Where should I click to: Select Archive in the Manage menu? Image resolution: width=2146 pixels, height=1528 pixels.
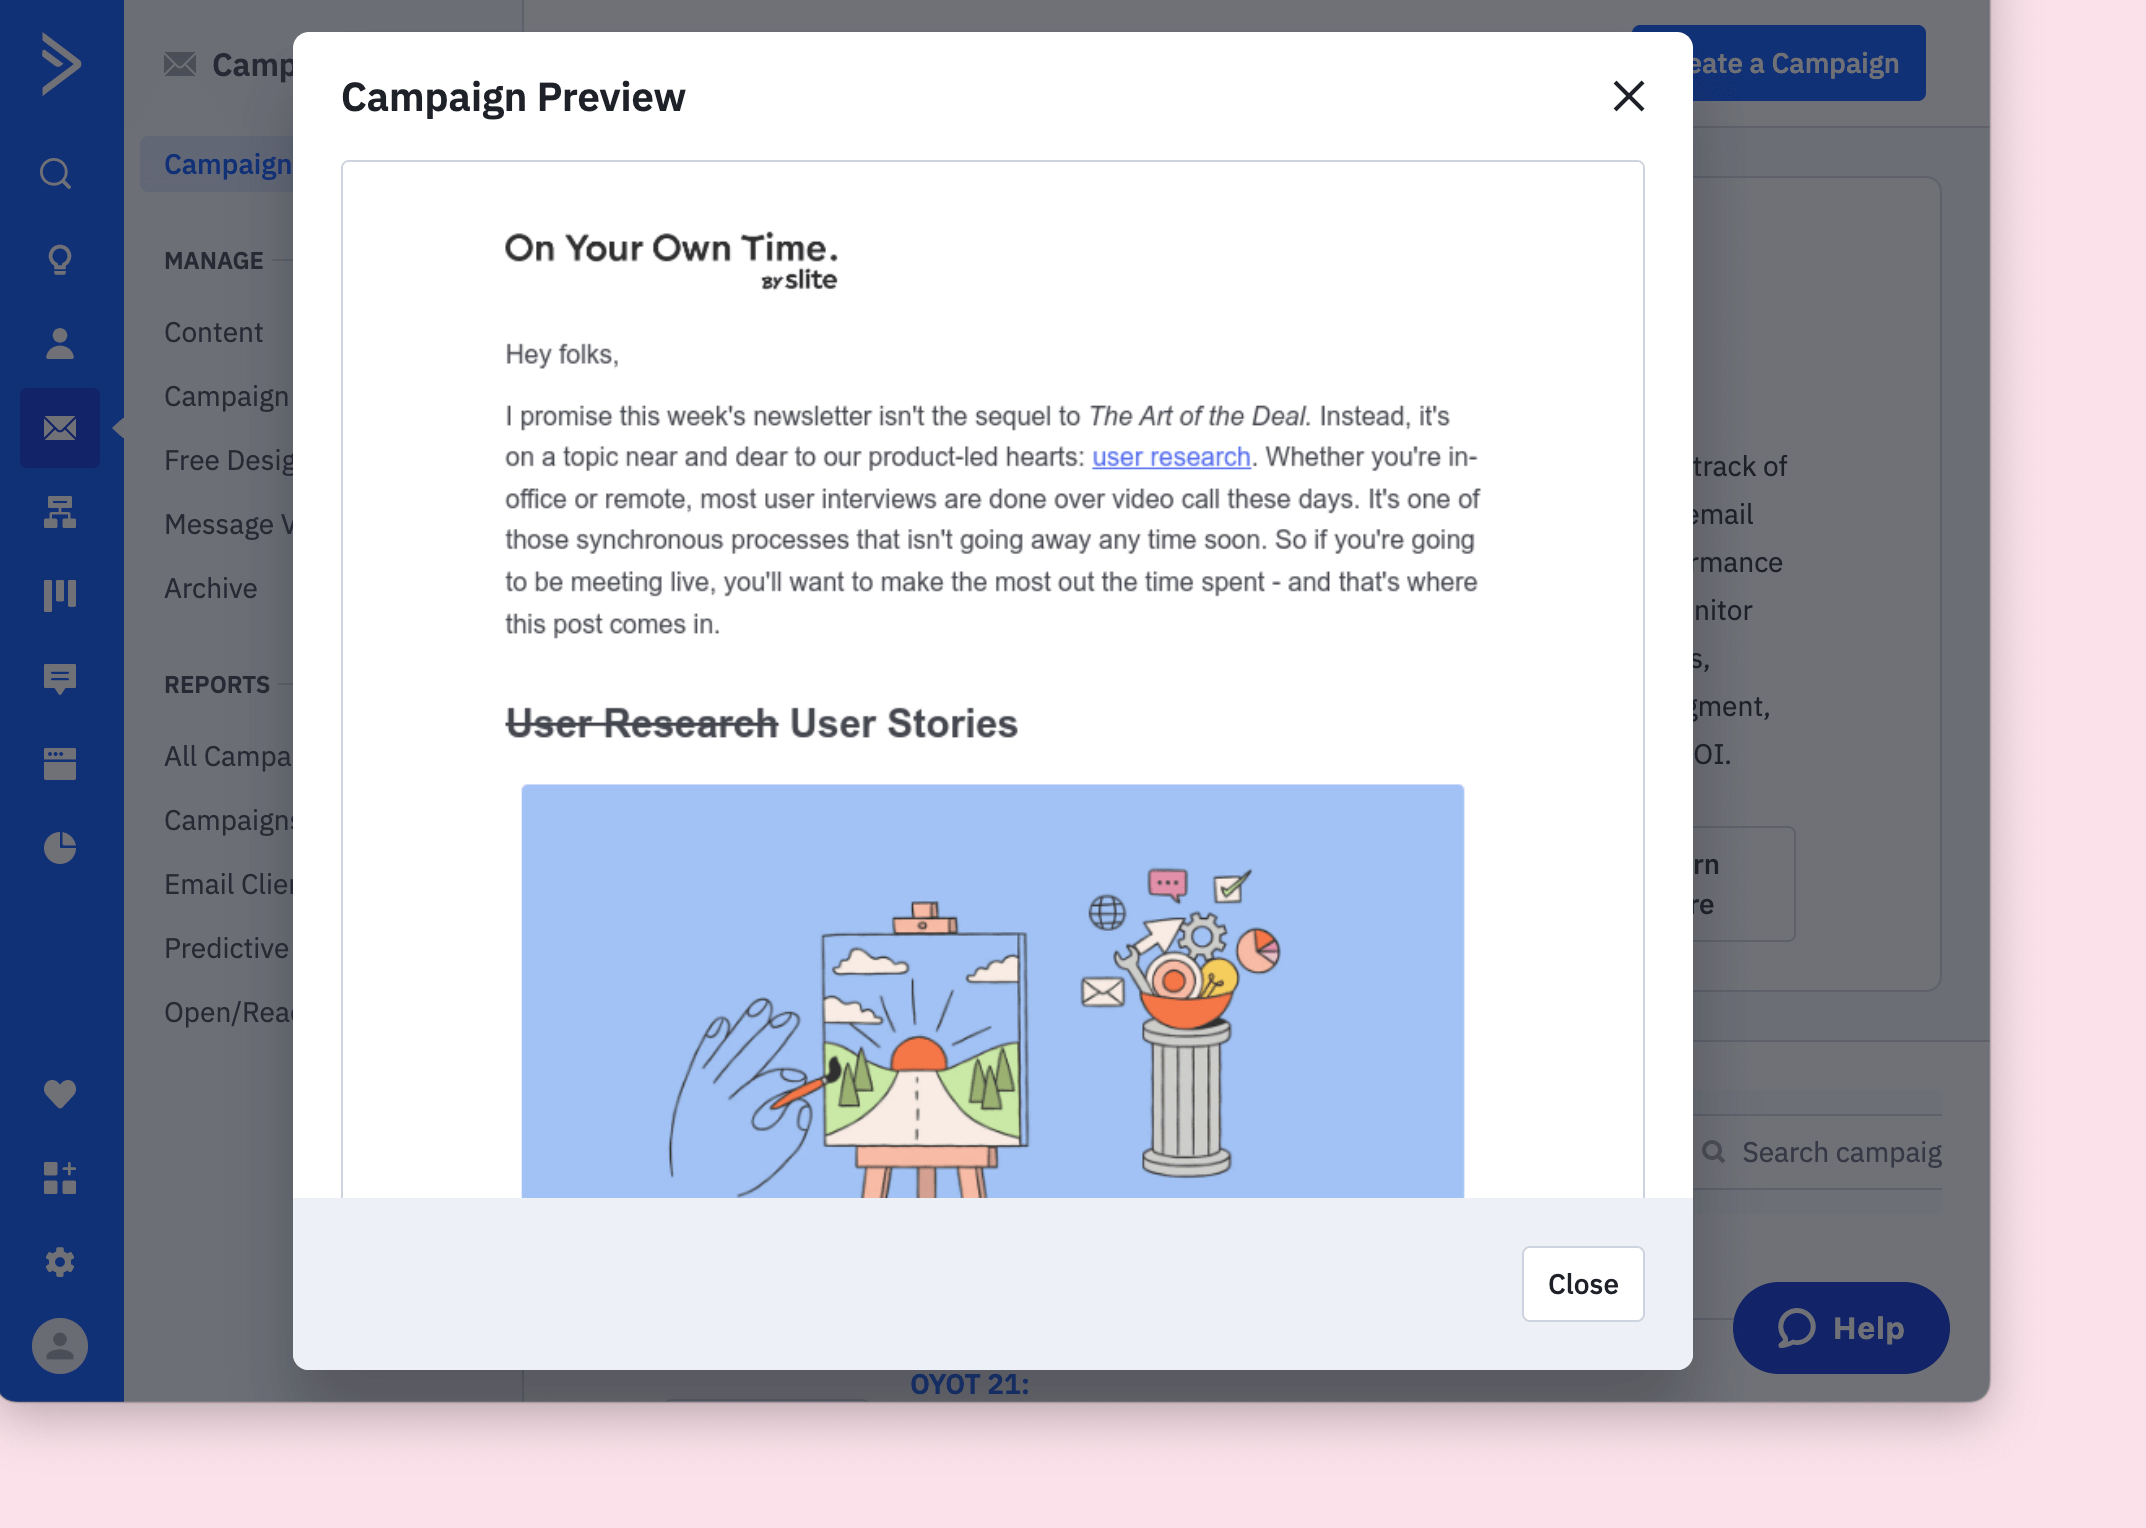(211, 588)
